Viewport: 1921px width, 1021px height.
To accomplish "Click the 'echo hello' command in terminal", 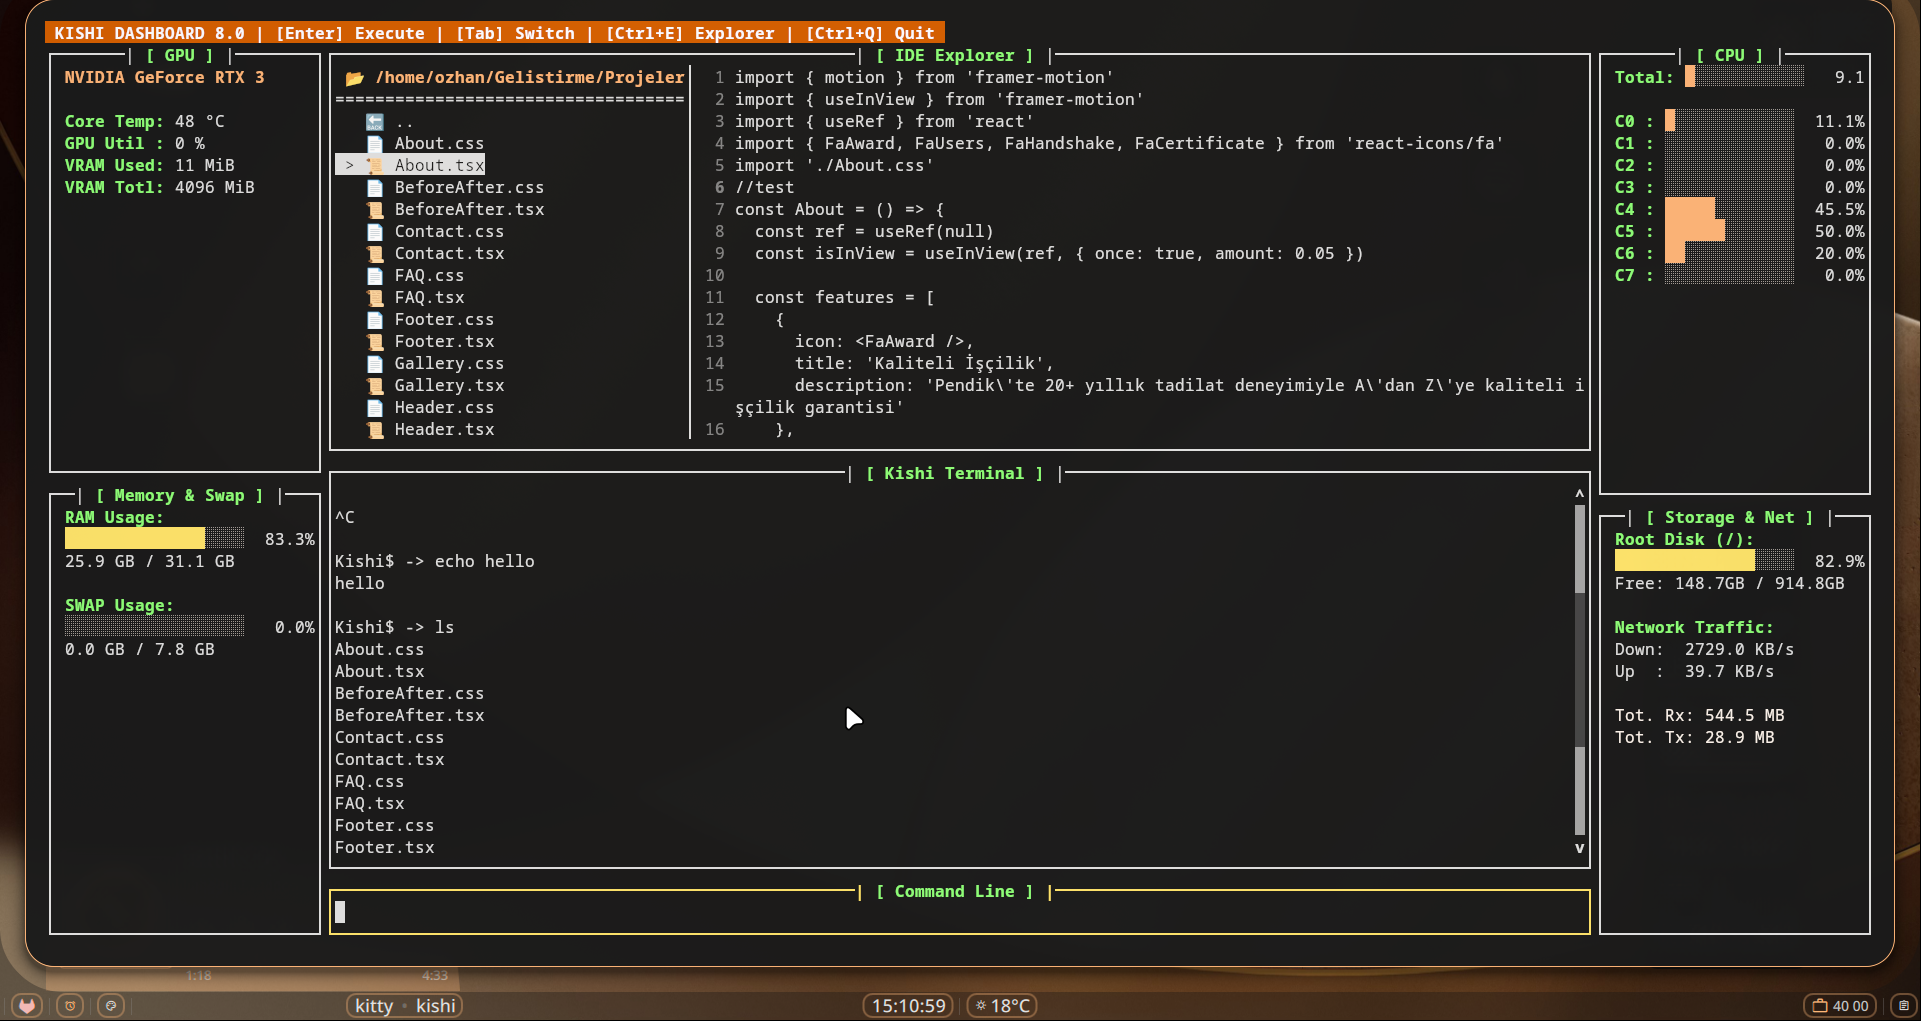I will pyautogui.click(x=484, y=562).
